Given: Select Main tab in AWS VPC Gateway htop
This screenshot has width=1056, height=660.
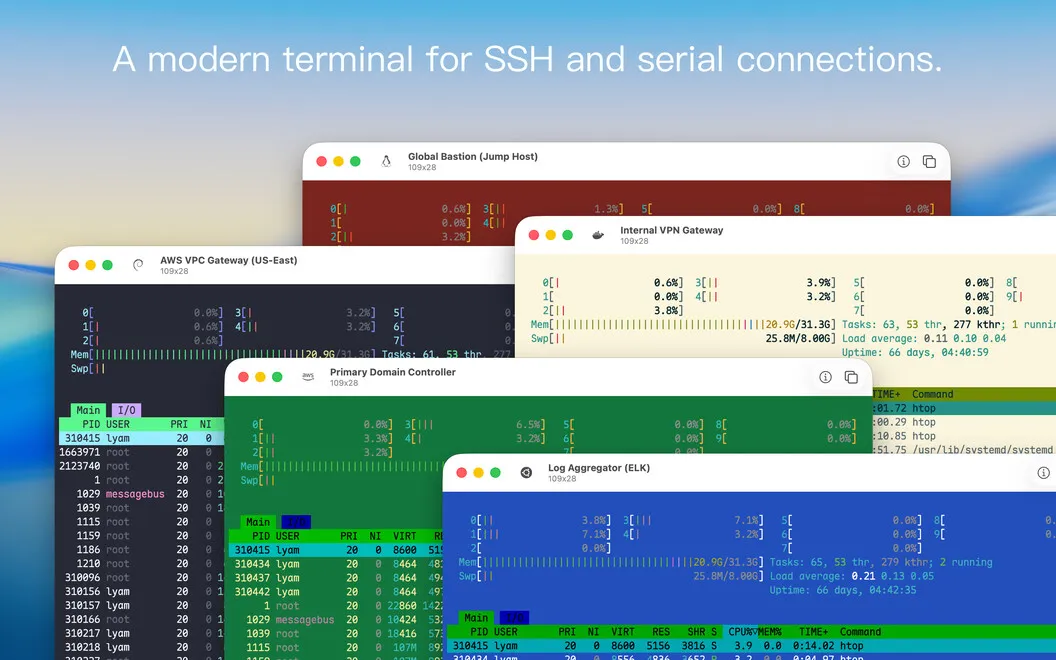Looking at the screenshot, I should click(88, 410).
